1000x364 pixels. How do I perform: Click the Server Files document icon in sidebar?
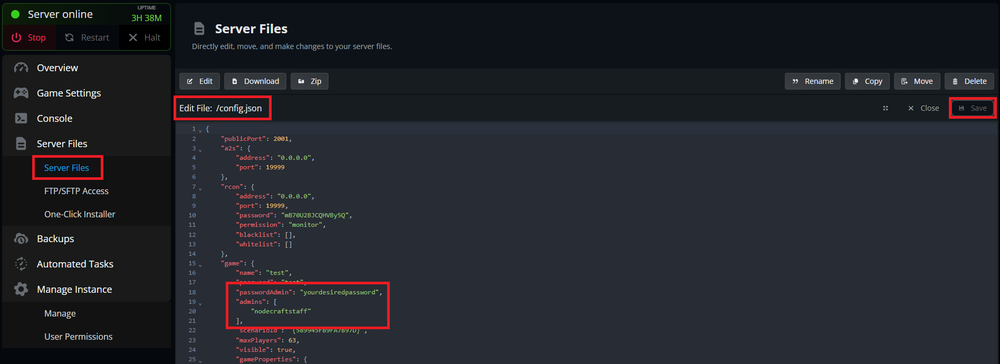(x=22, y=143)
